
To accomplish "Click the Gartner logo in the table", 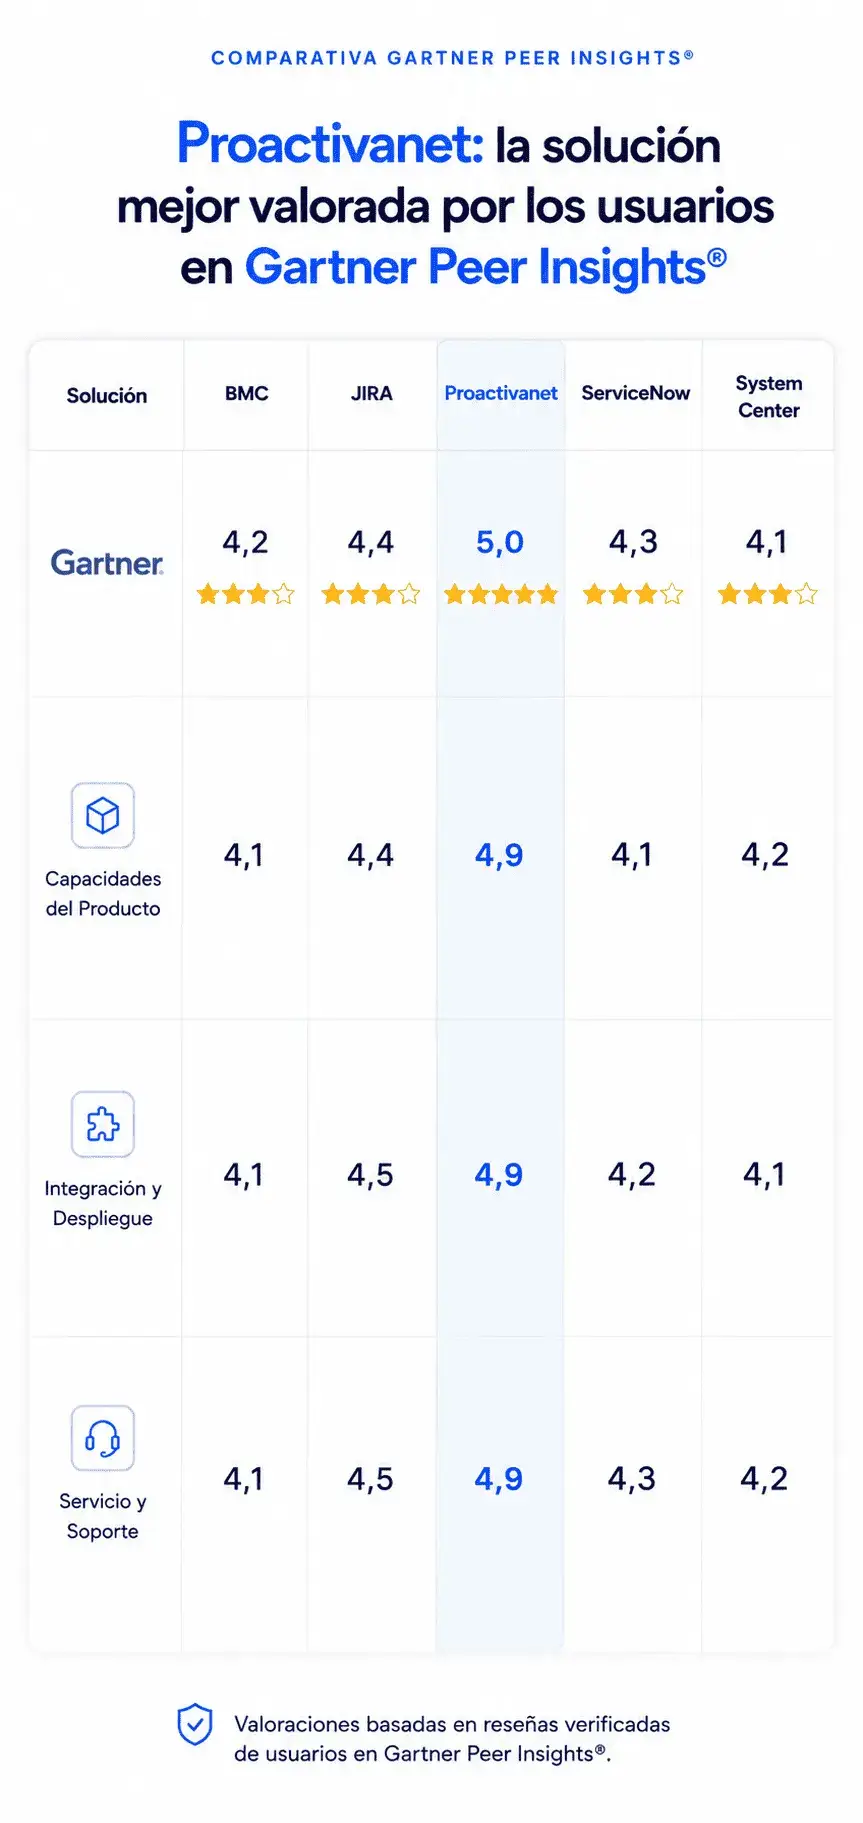I will (x=107, y=563).
